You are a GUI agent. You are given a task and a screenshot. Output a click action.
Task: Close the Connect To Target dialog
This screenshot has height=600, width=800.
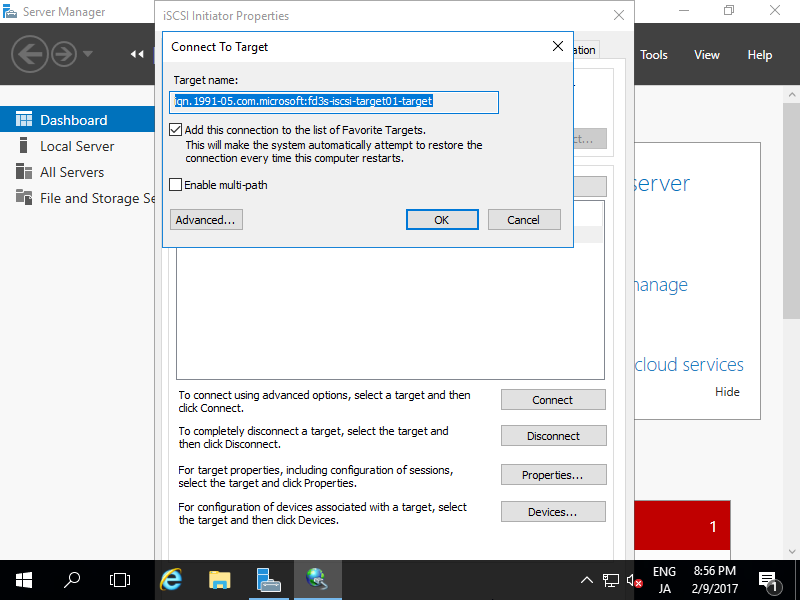pos(558,46)
